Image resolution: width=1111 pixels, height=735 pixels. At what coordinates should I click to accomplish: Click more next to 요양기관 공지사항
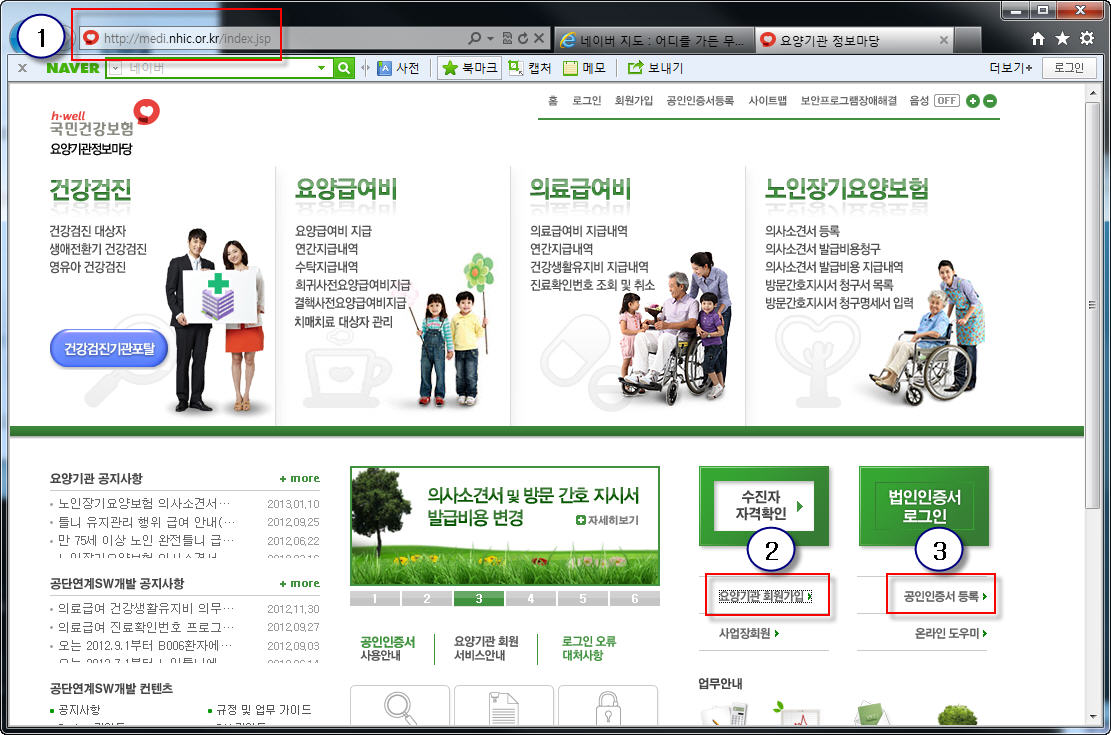[300, 478]
